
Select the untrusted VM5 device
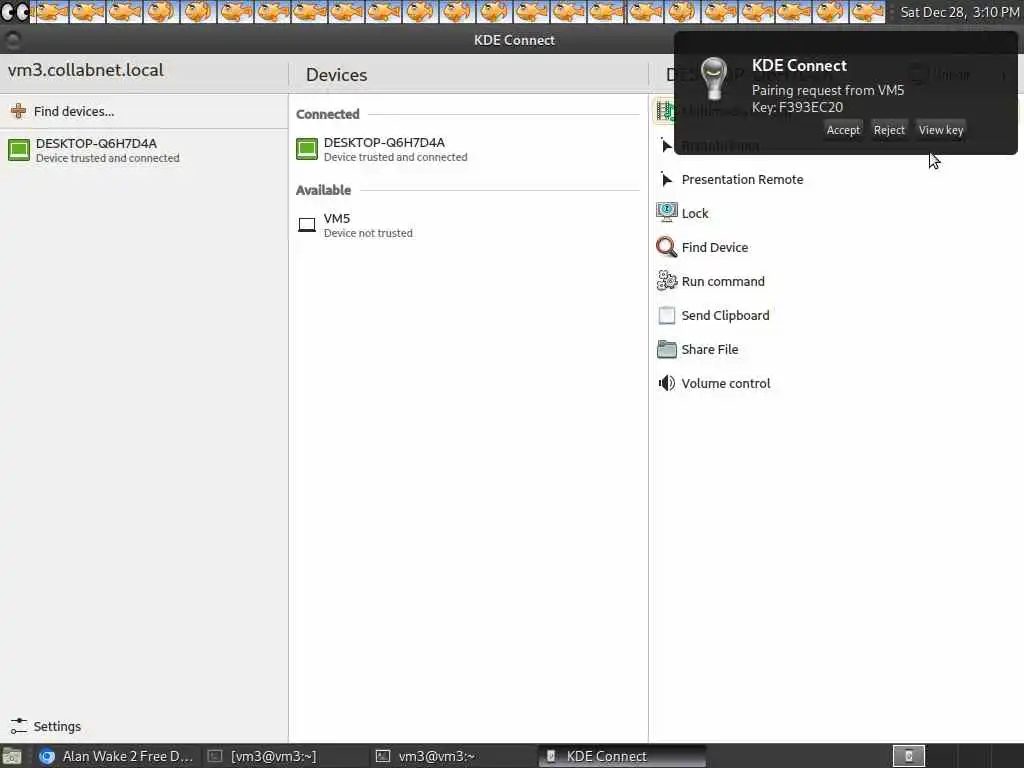coord(468,225)
